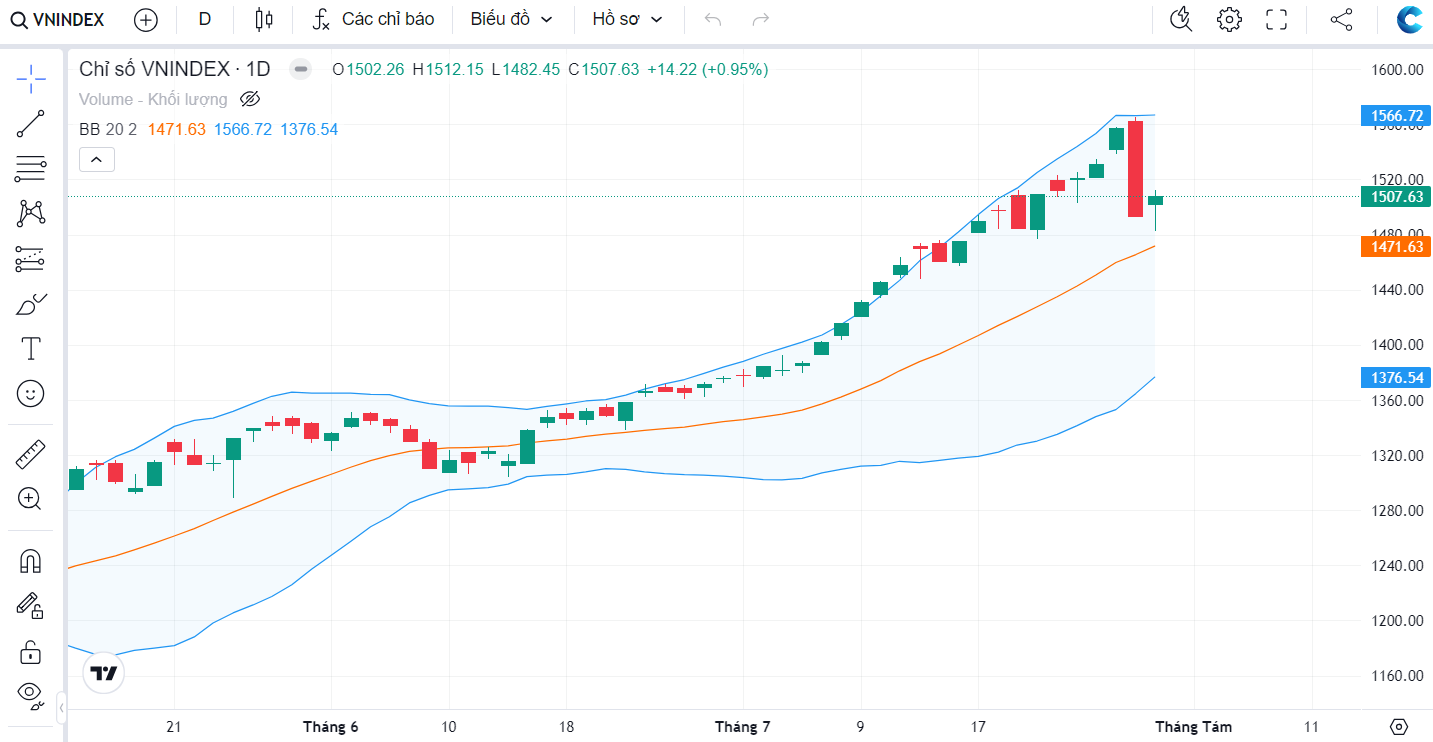Open quick search lightning icon

coord(1182,19)
